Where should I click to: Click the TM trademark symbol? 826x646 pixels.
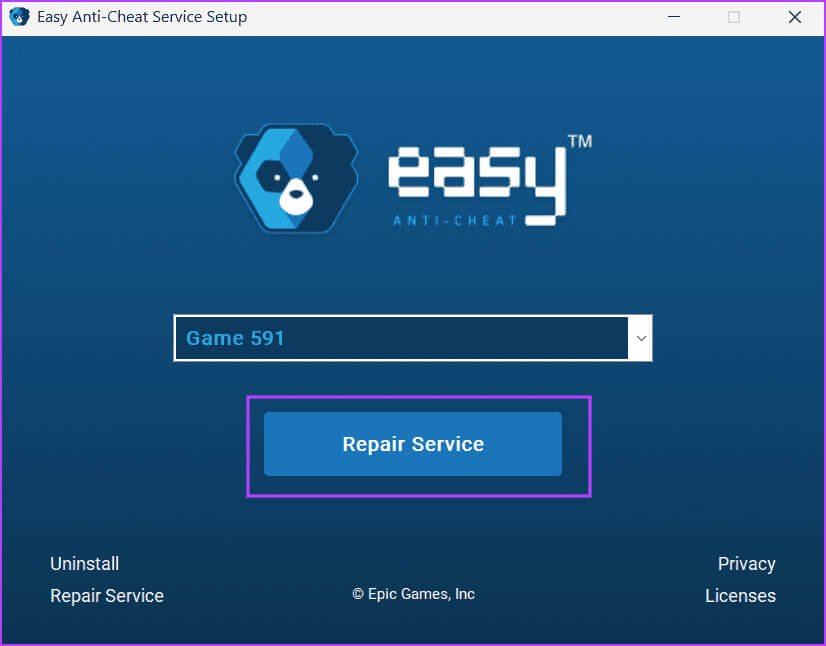[x=579, y=142]
